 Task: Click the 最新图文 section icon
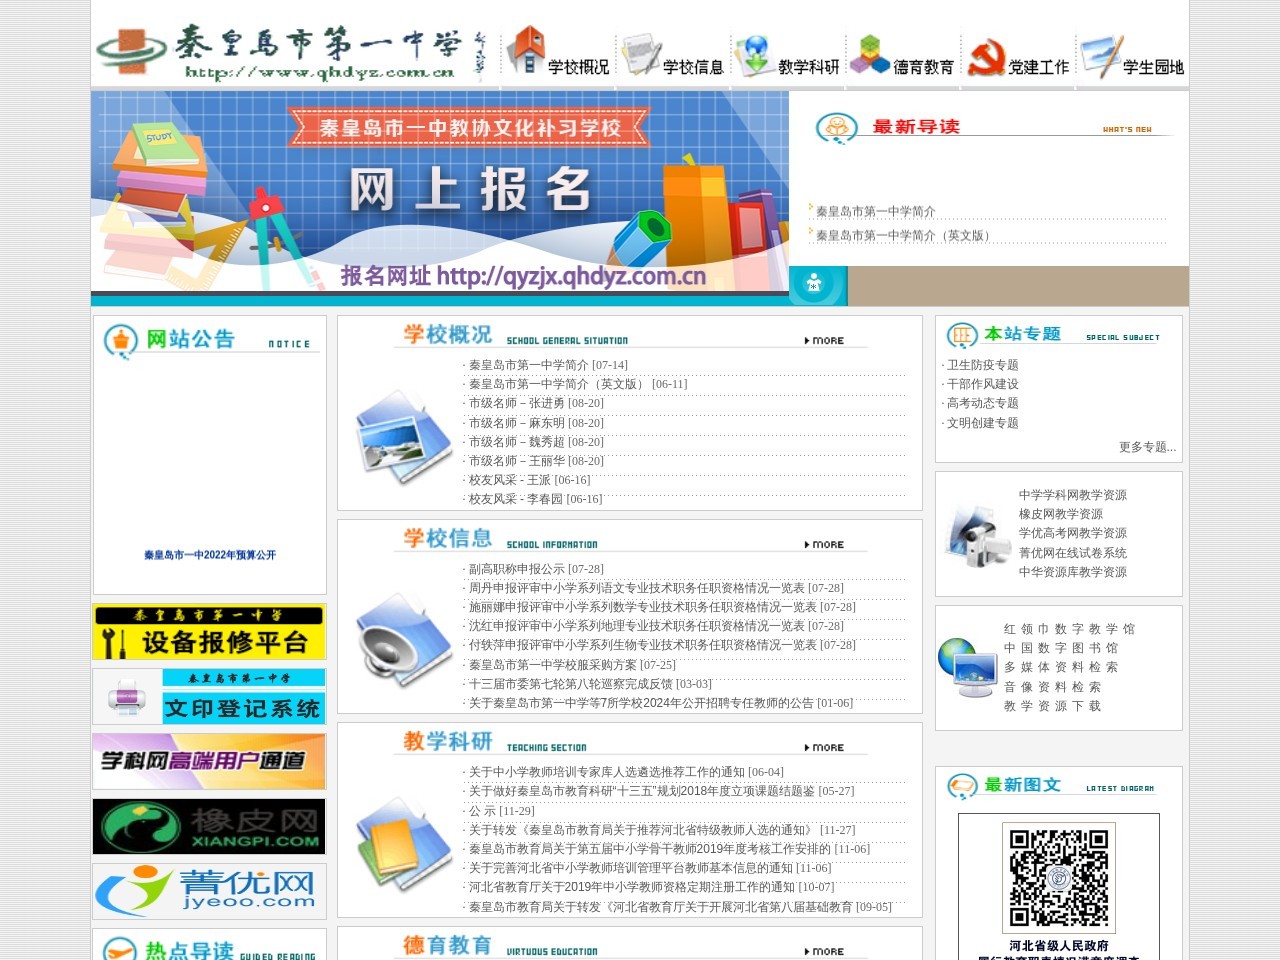[962, 787]
